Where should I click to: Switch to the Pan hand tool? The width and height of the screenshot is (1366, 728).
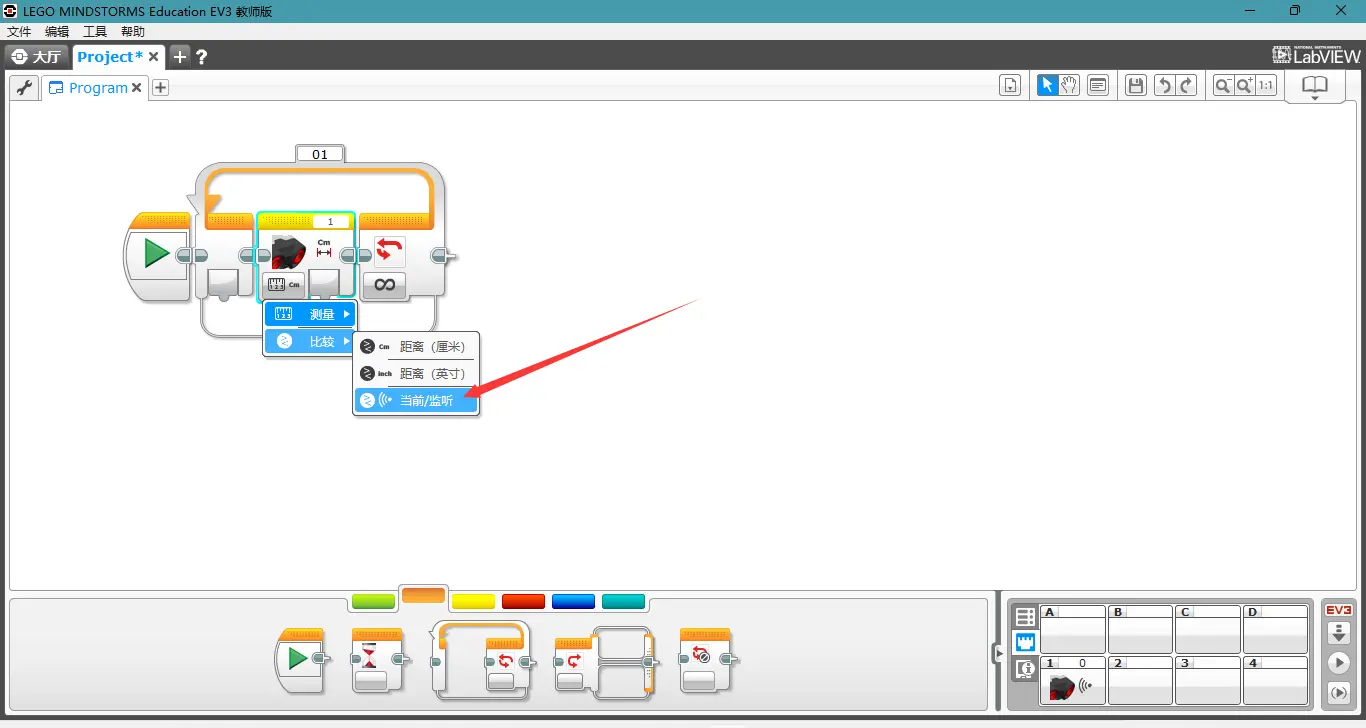click(x=1069, y=86)
